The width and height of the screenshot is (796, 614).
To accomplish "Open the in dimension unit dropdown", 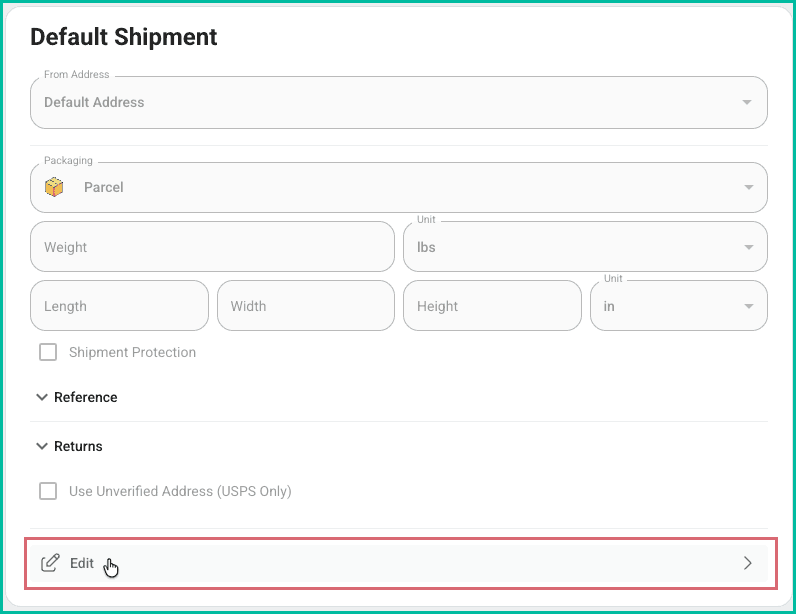I will tap(678, 306).
